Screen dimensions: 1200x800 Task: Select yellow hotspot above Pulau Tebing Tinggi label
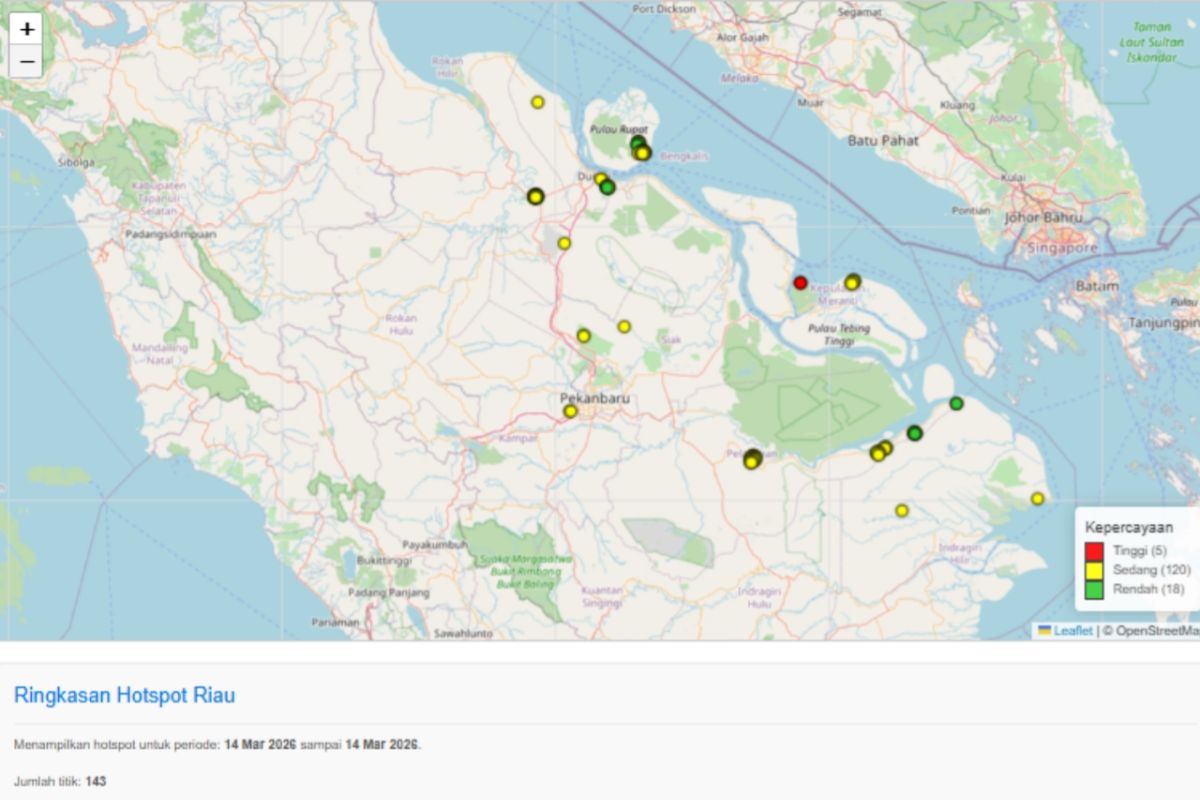click(x=852, y=283)
